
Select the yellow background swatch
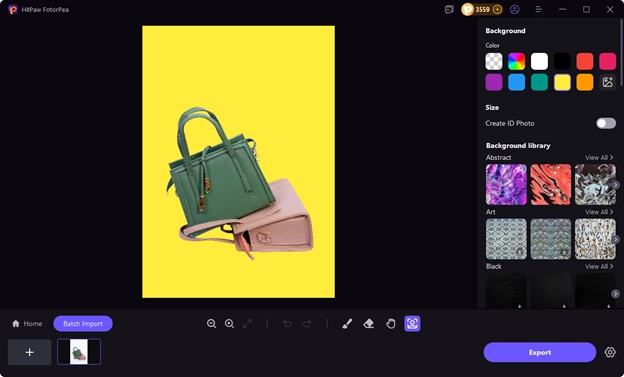pos(562,82)
